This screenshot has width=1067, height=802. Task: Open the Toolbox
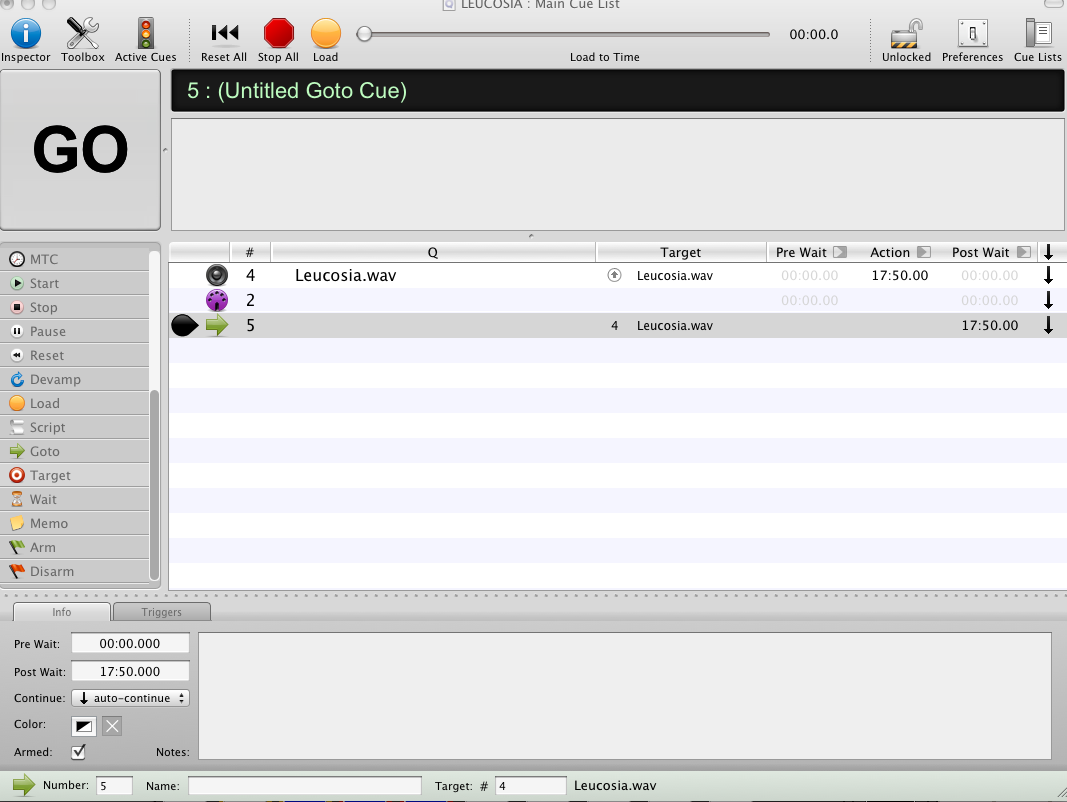coord(82,34)
